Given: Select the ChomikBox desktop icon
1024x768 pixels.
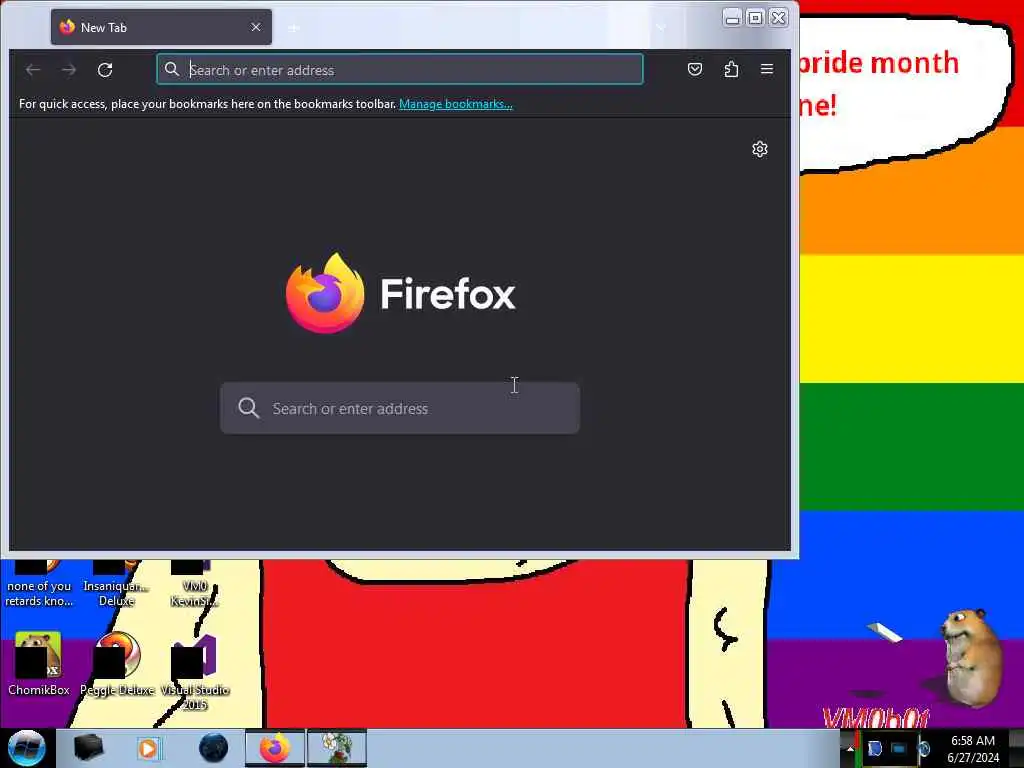Looking at the screenshot, I should tap(39, 664).
